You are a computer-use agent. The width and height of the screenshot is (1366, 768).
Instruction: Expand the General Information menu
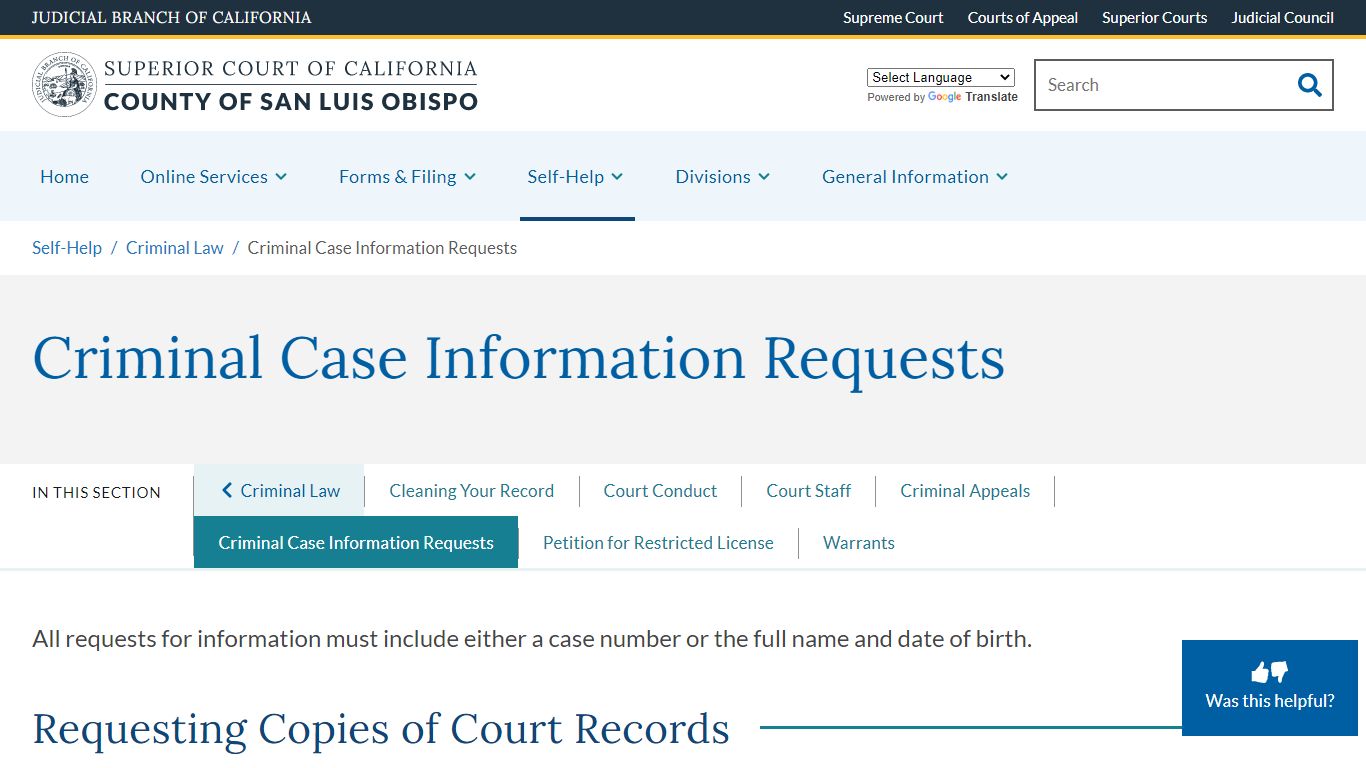(915, 176)
